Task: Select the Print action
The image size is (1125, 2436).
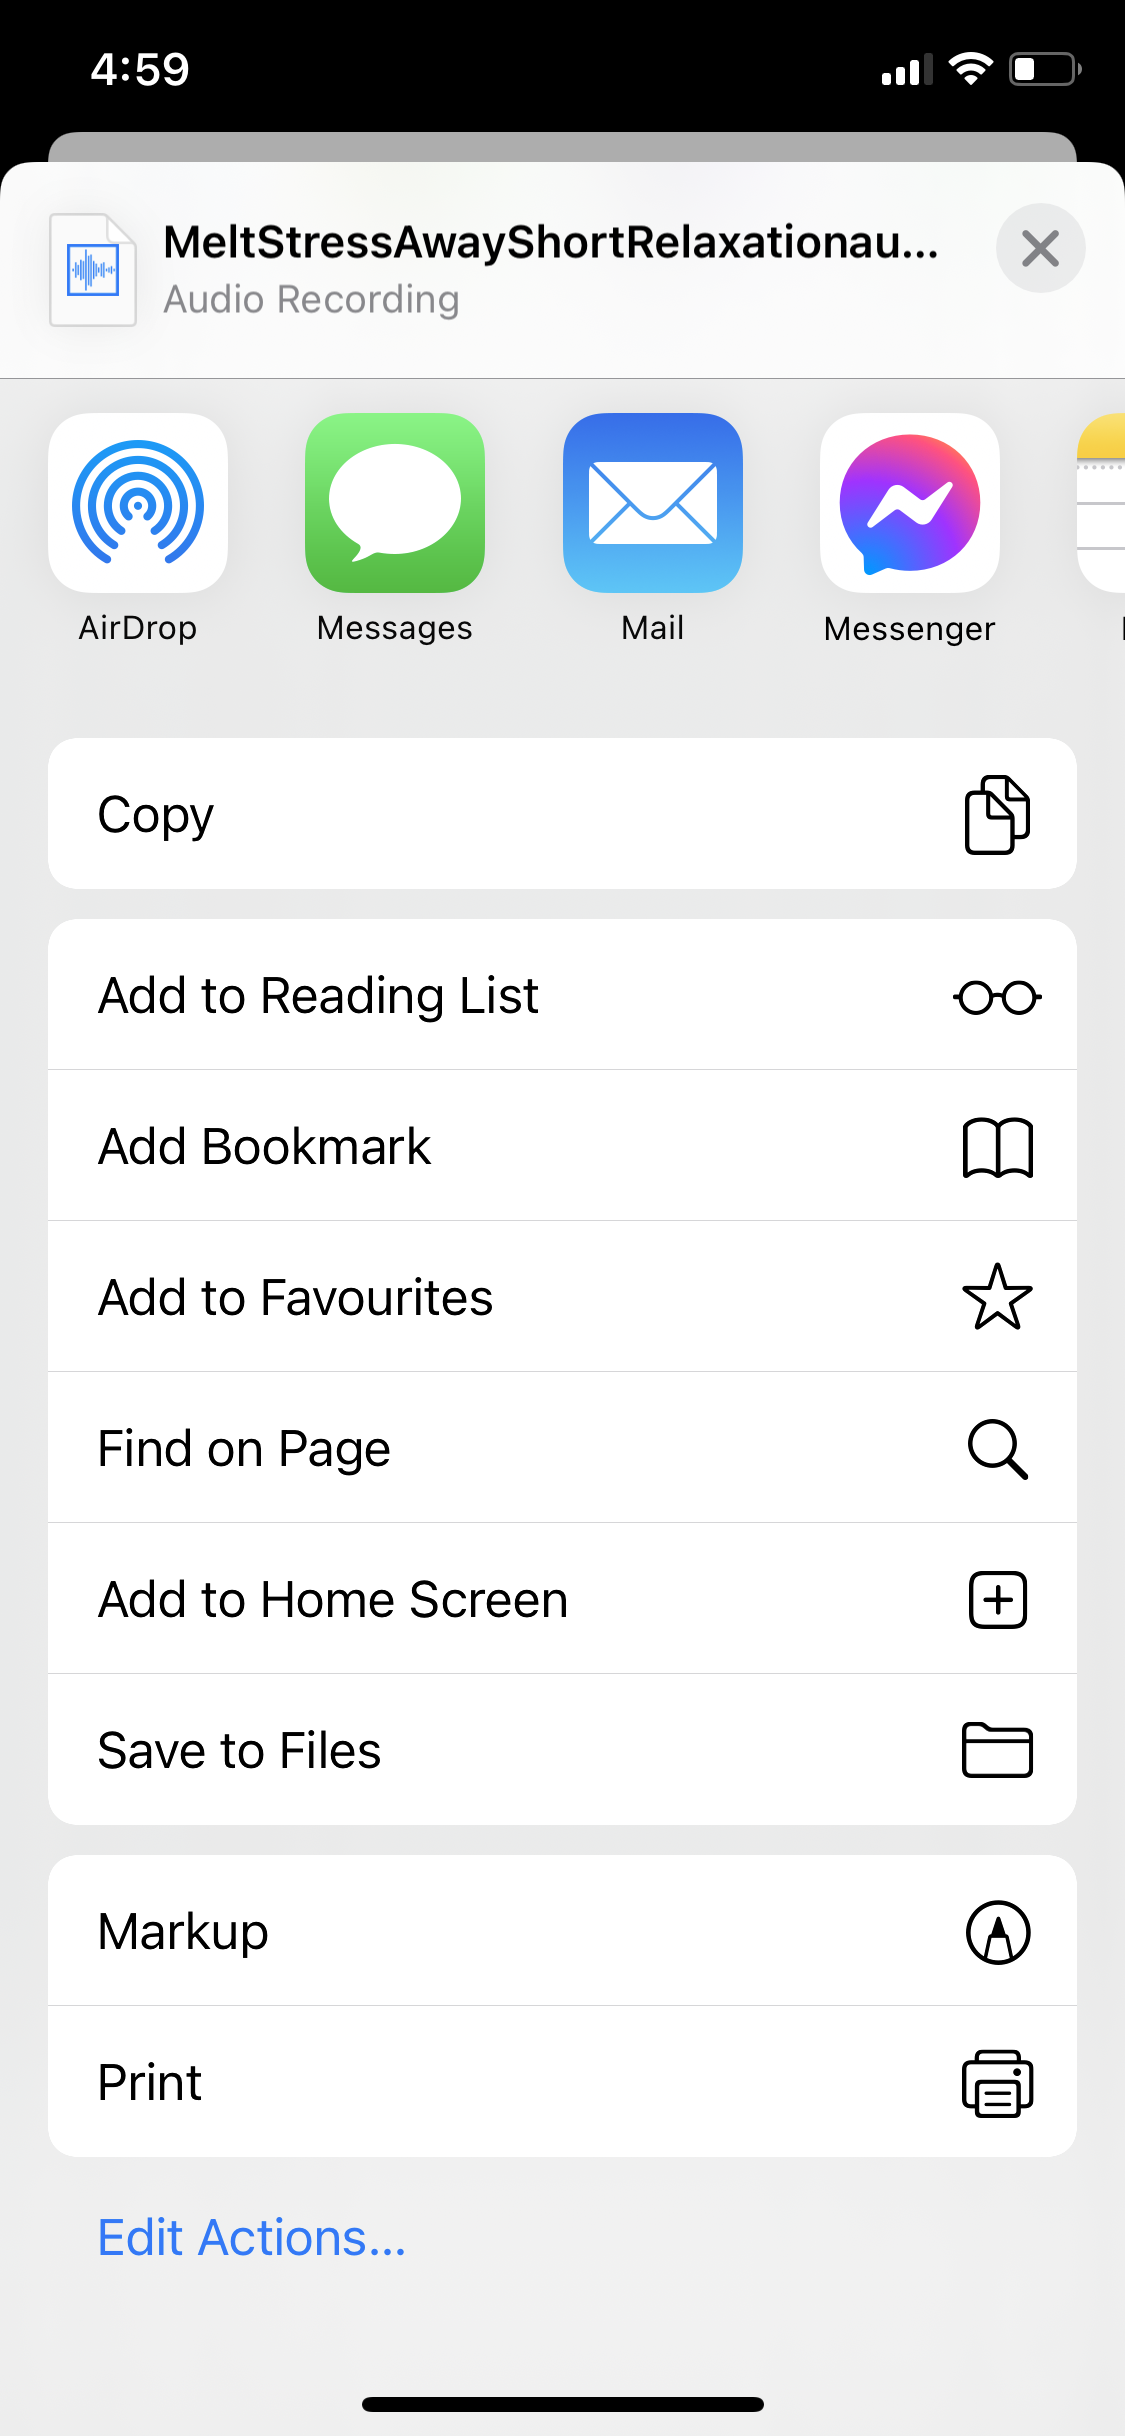Action: [150, 2082]
